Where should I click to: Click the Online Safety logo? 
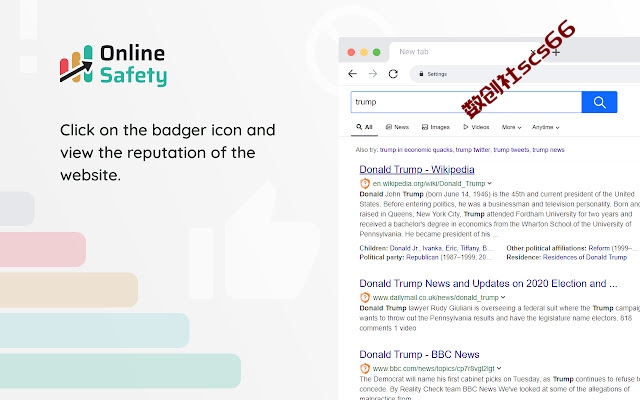pyautogui.click(x=113, y=65)
